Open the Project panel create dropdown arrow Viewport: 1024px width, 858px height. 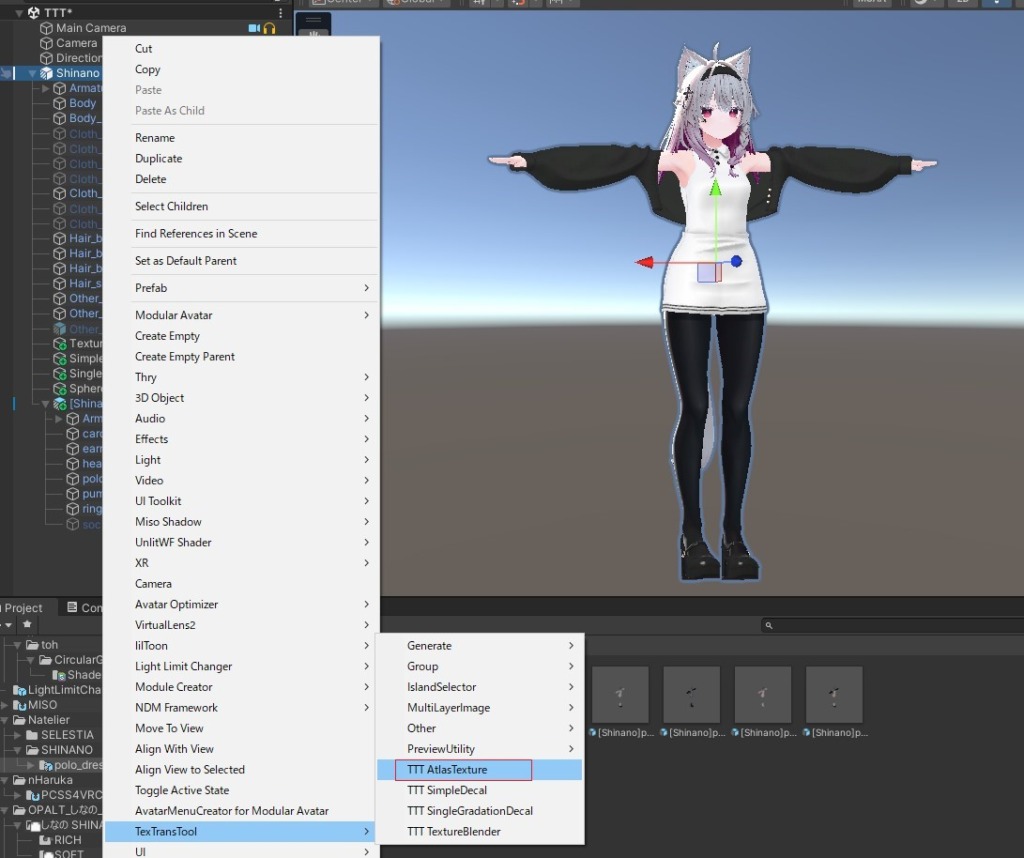[8, 624]
